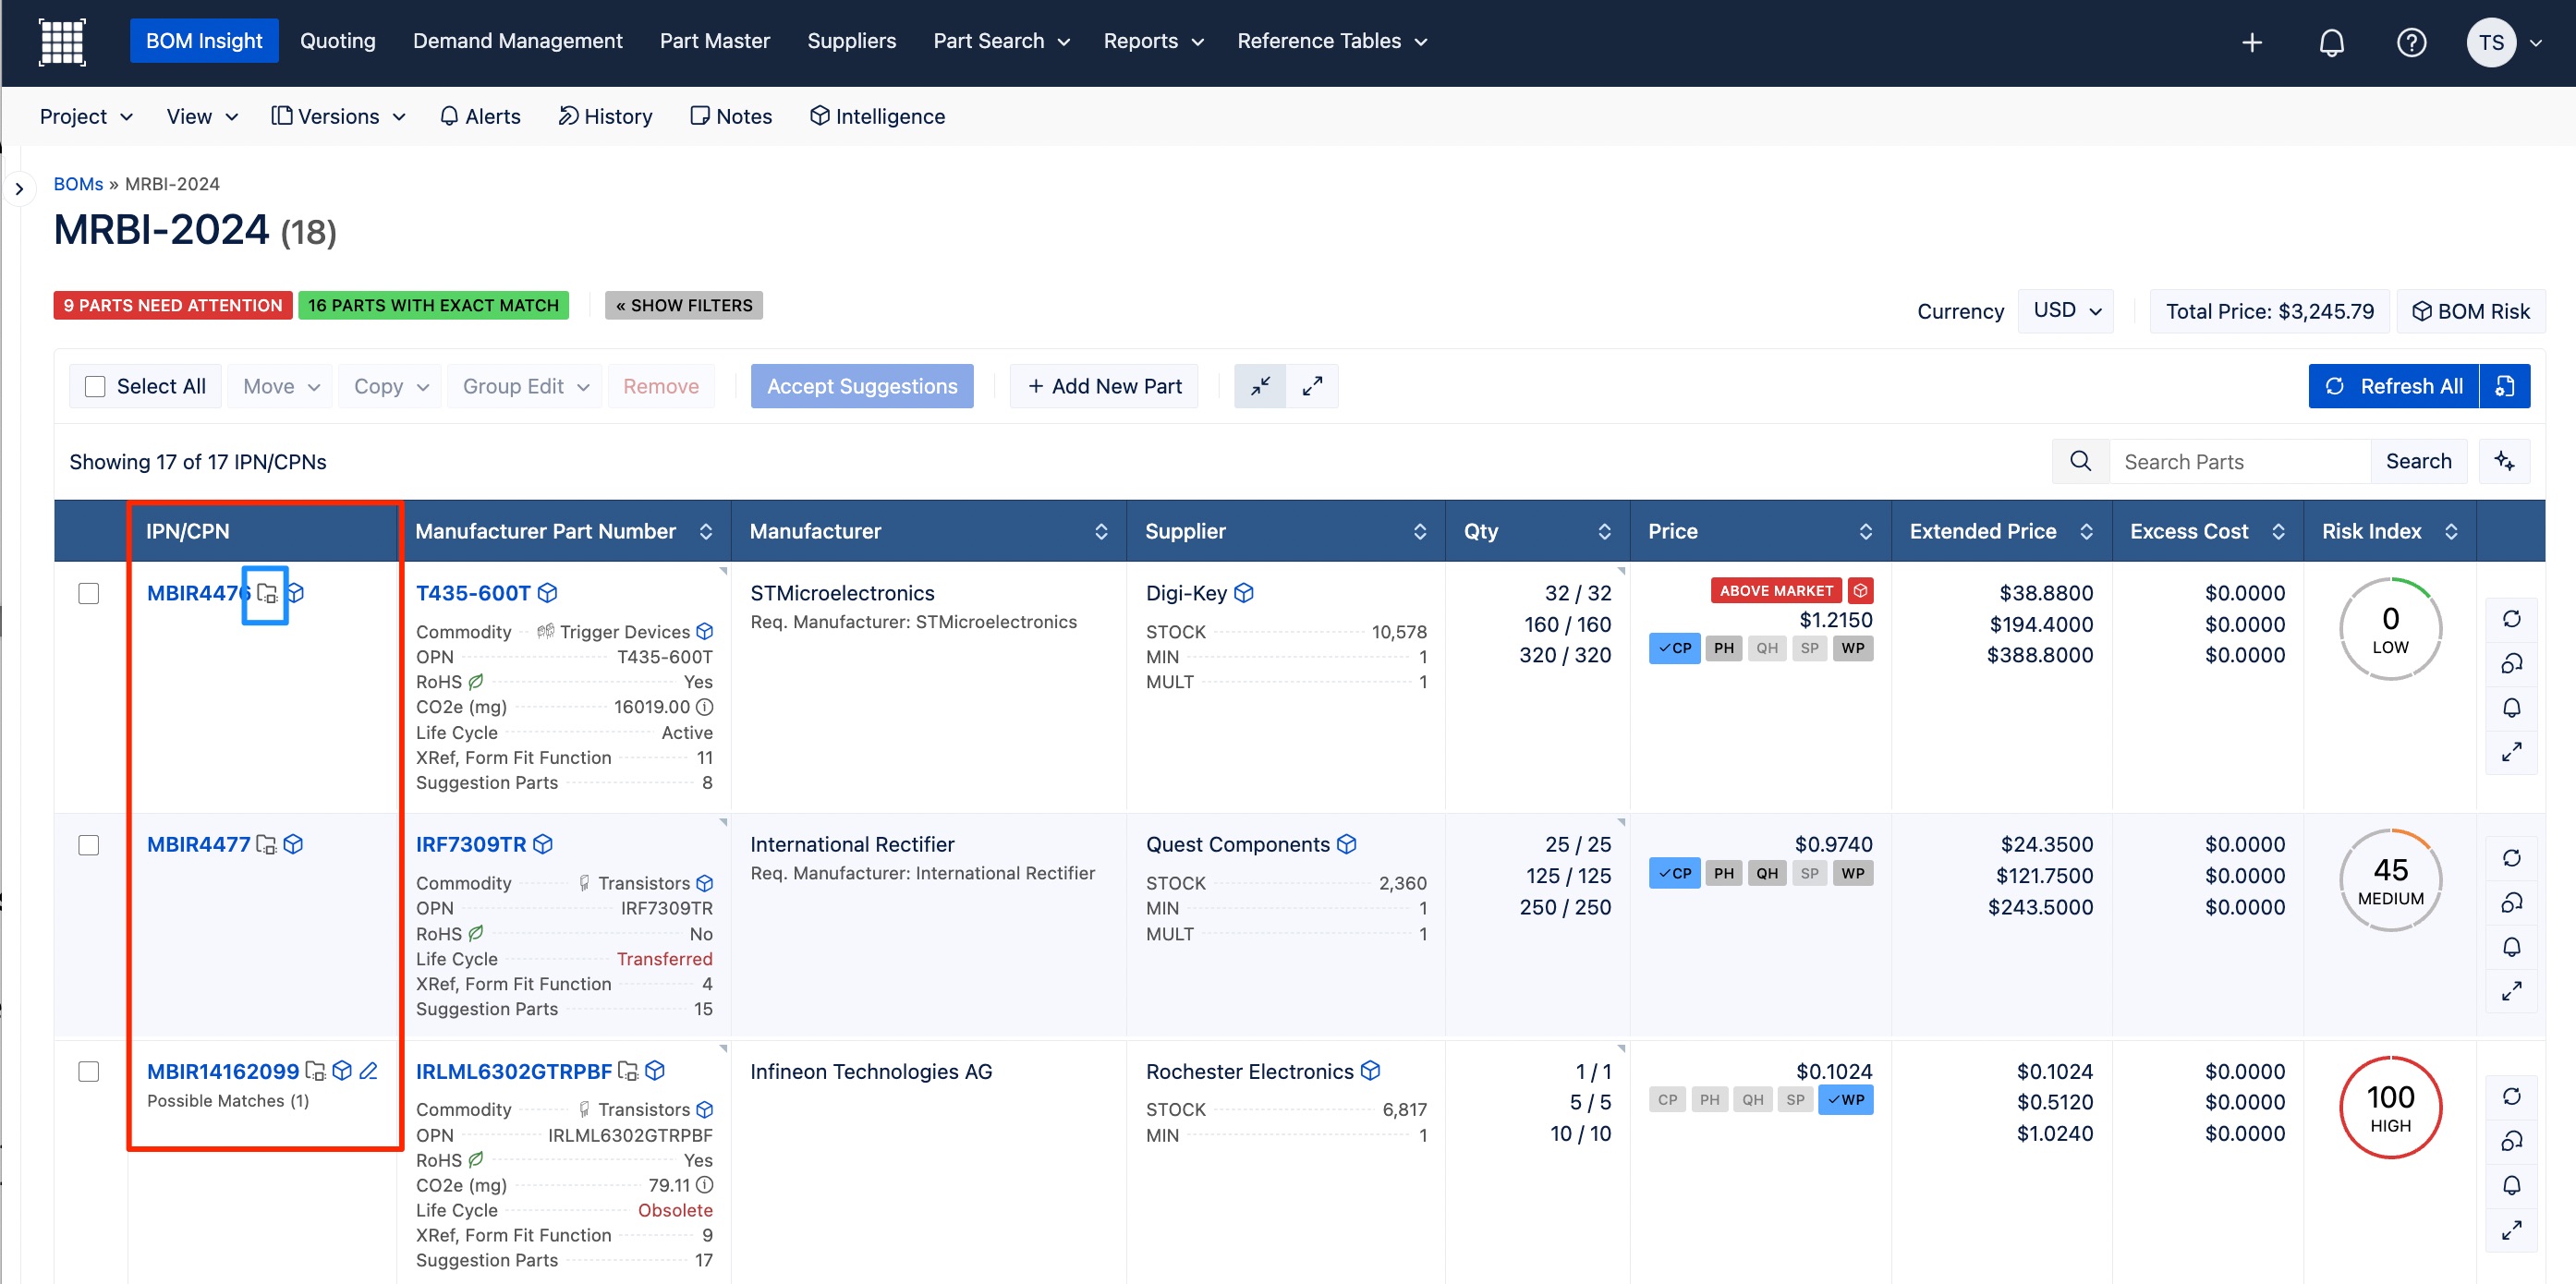Click alert bell icon in MBIR4477 row
The width and height of the screenshot is (2576, 1284).
pyautogui.click(x=2511, y=947)
